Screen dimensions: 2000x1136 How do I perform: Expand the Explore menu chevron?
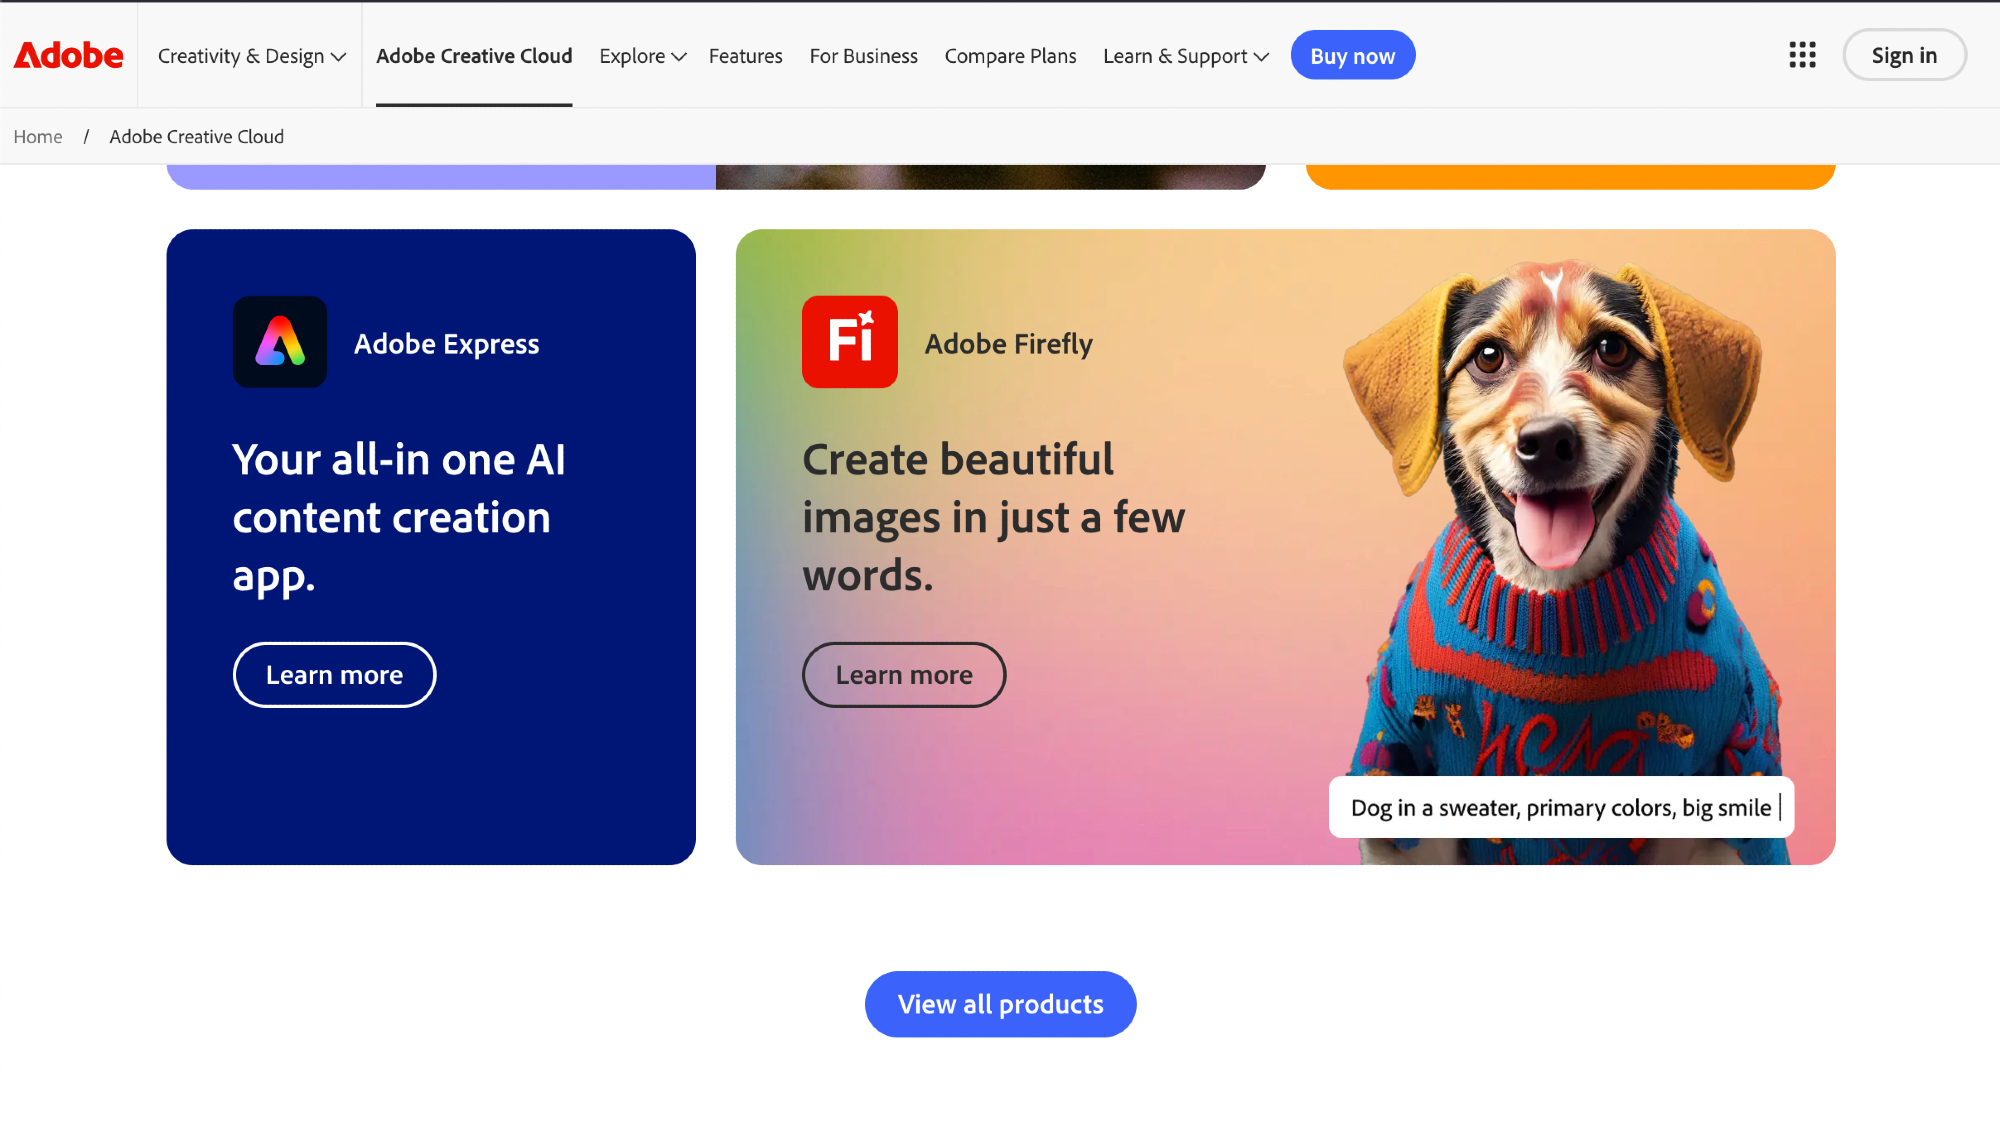[679, 57]
